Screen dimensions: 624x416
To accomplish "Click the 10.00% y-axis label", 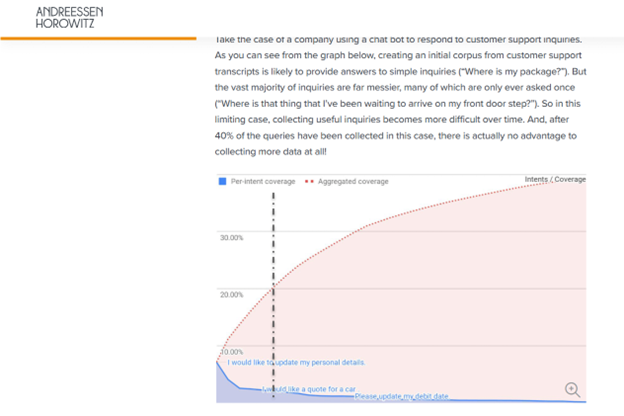I will [x=230, y=352].
